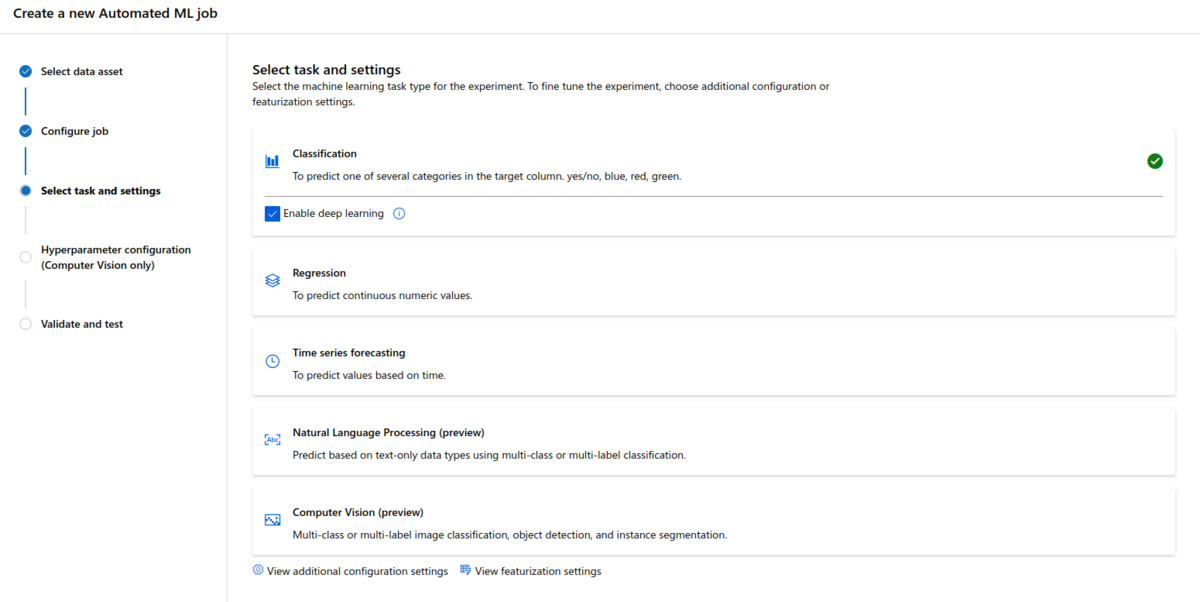Click the Time series forecasting clock icon
1200x602 pixels.
pos(272,361)
